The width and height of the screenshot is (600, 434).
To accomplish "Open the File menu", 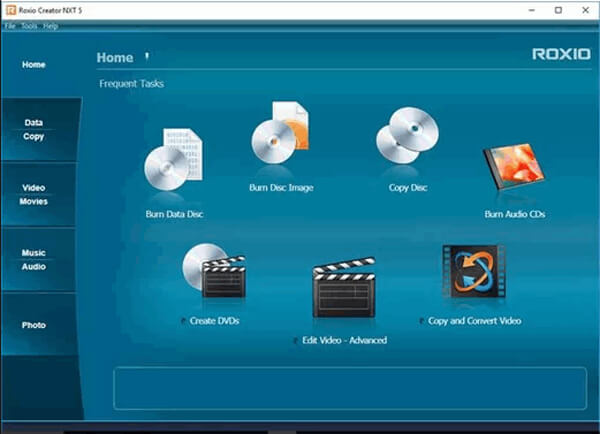I will point(10,26).
